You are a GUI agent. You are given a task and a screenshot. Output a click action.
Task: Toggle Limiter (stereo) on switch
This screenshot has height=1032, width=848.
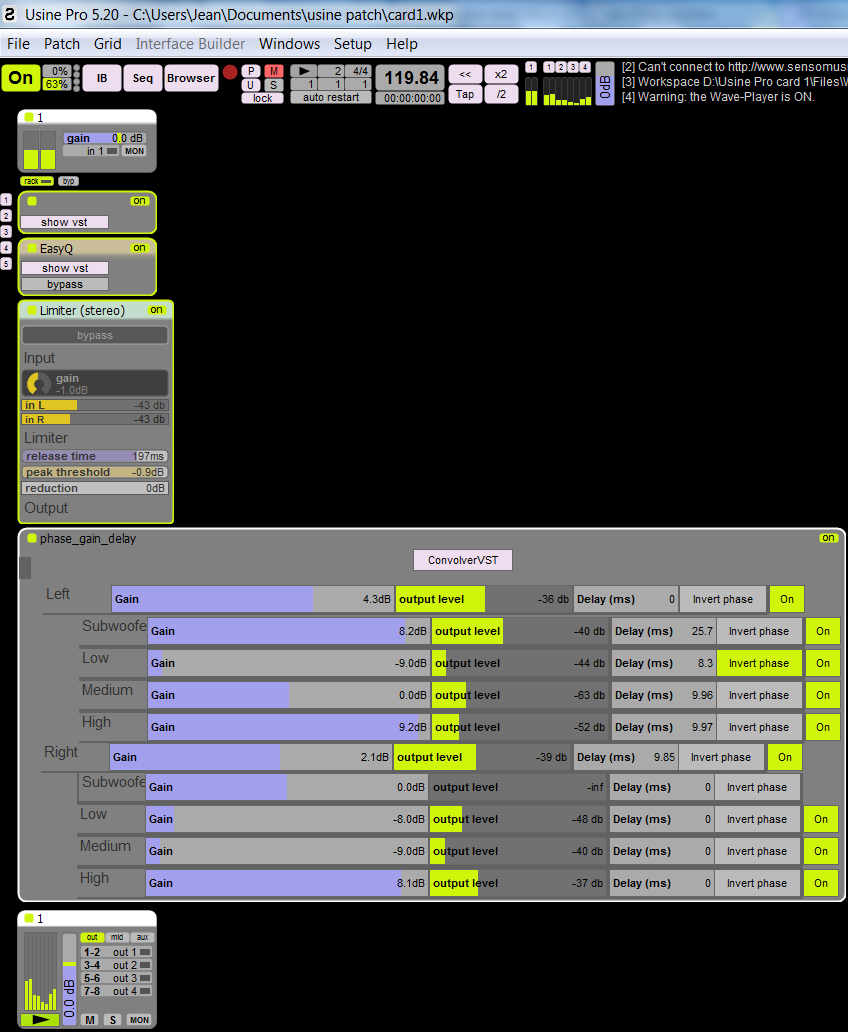pos(156,310)
